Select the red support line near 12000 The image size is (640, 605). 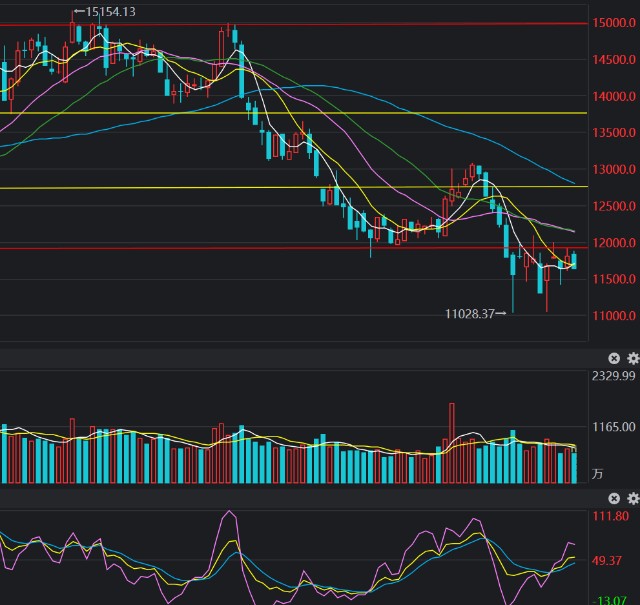(294, 248)
